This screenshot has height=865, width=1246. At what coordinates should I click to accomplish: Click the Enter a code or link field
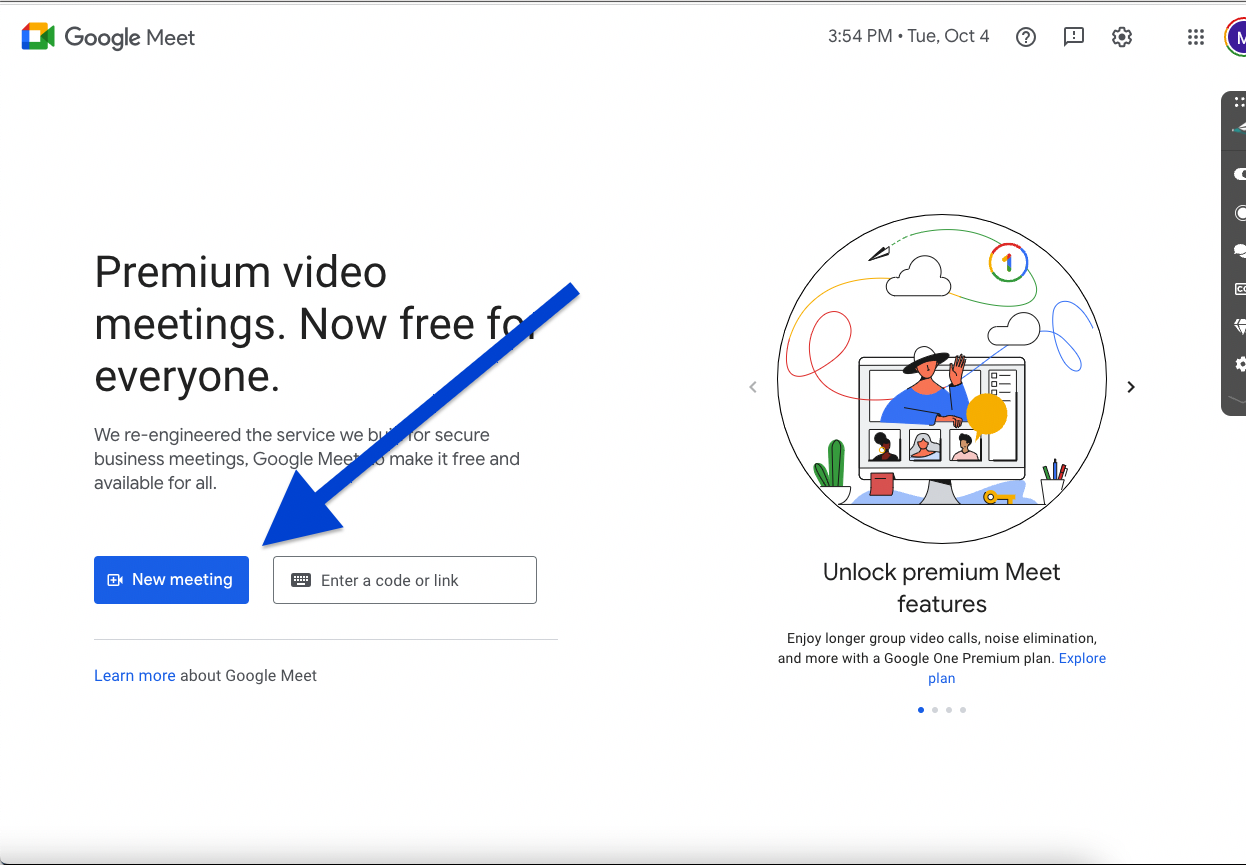(405, 580)
